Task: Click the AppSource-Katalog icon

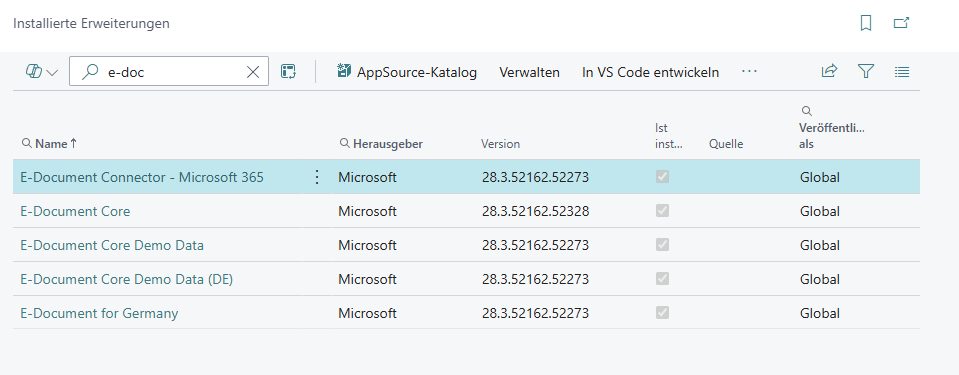Action: 344,72
